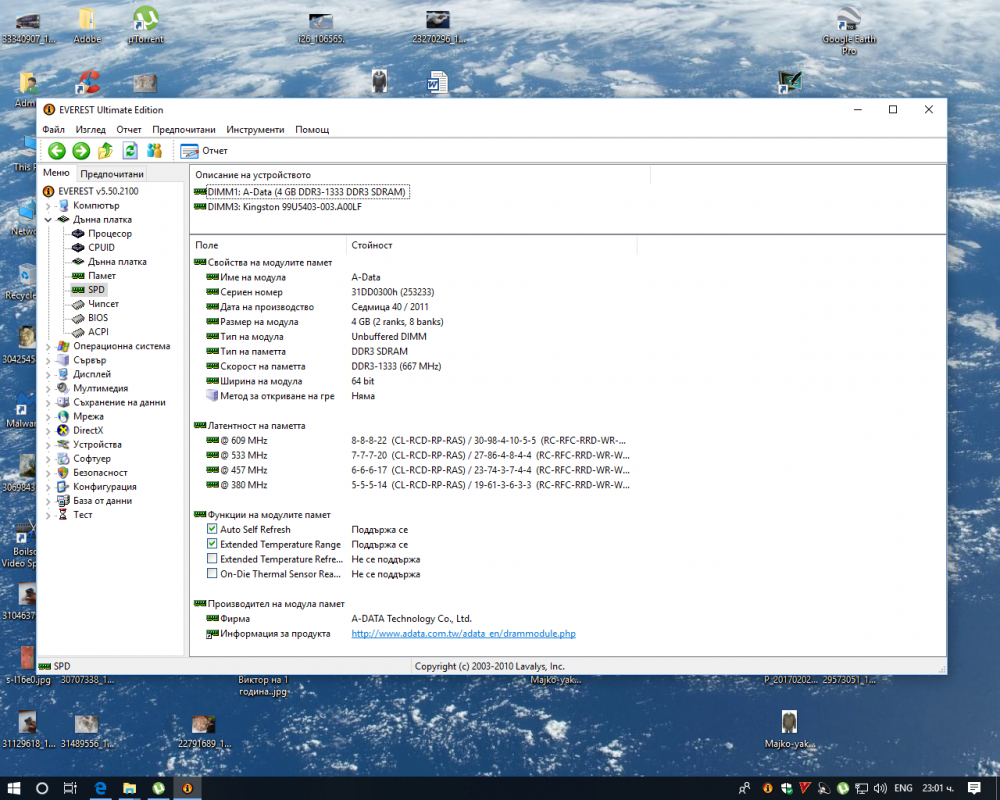
Task: Open Task View on the taskbar
Action: pyautogui.click(x=70, y=788)
